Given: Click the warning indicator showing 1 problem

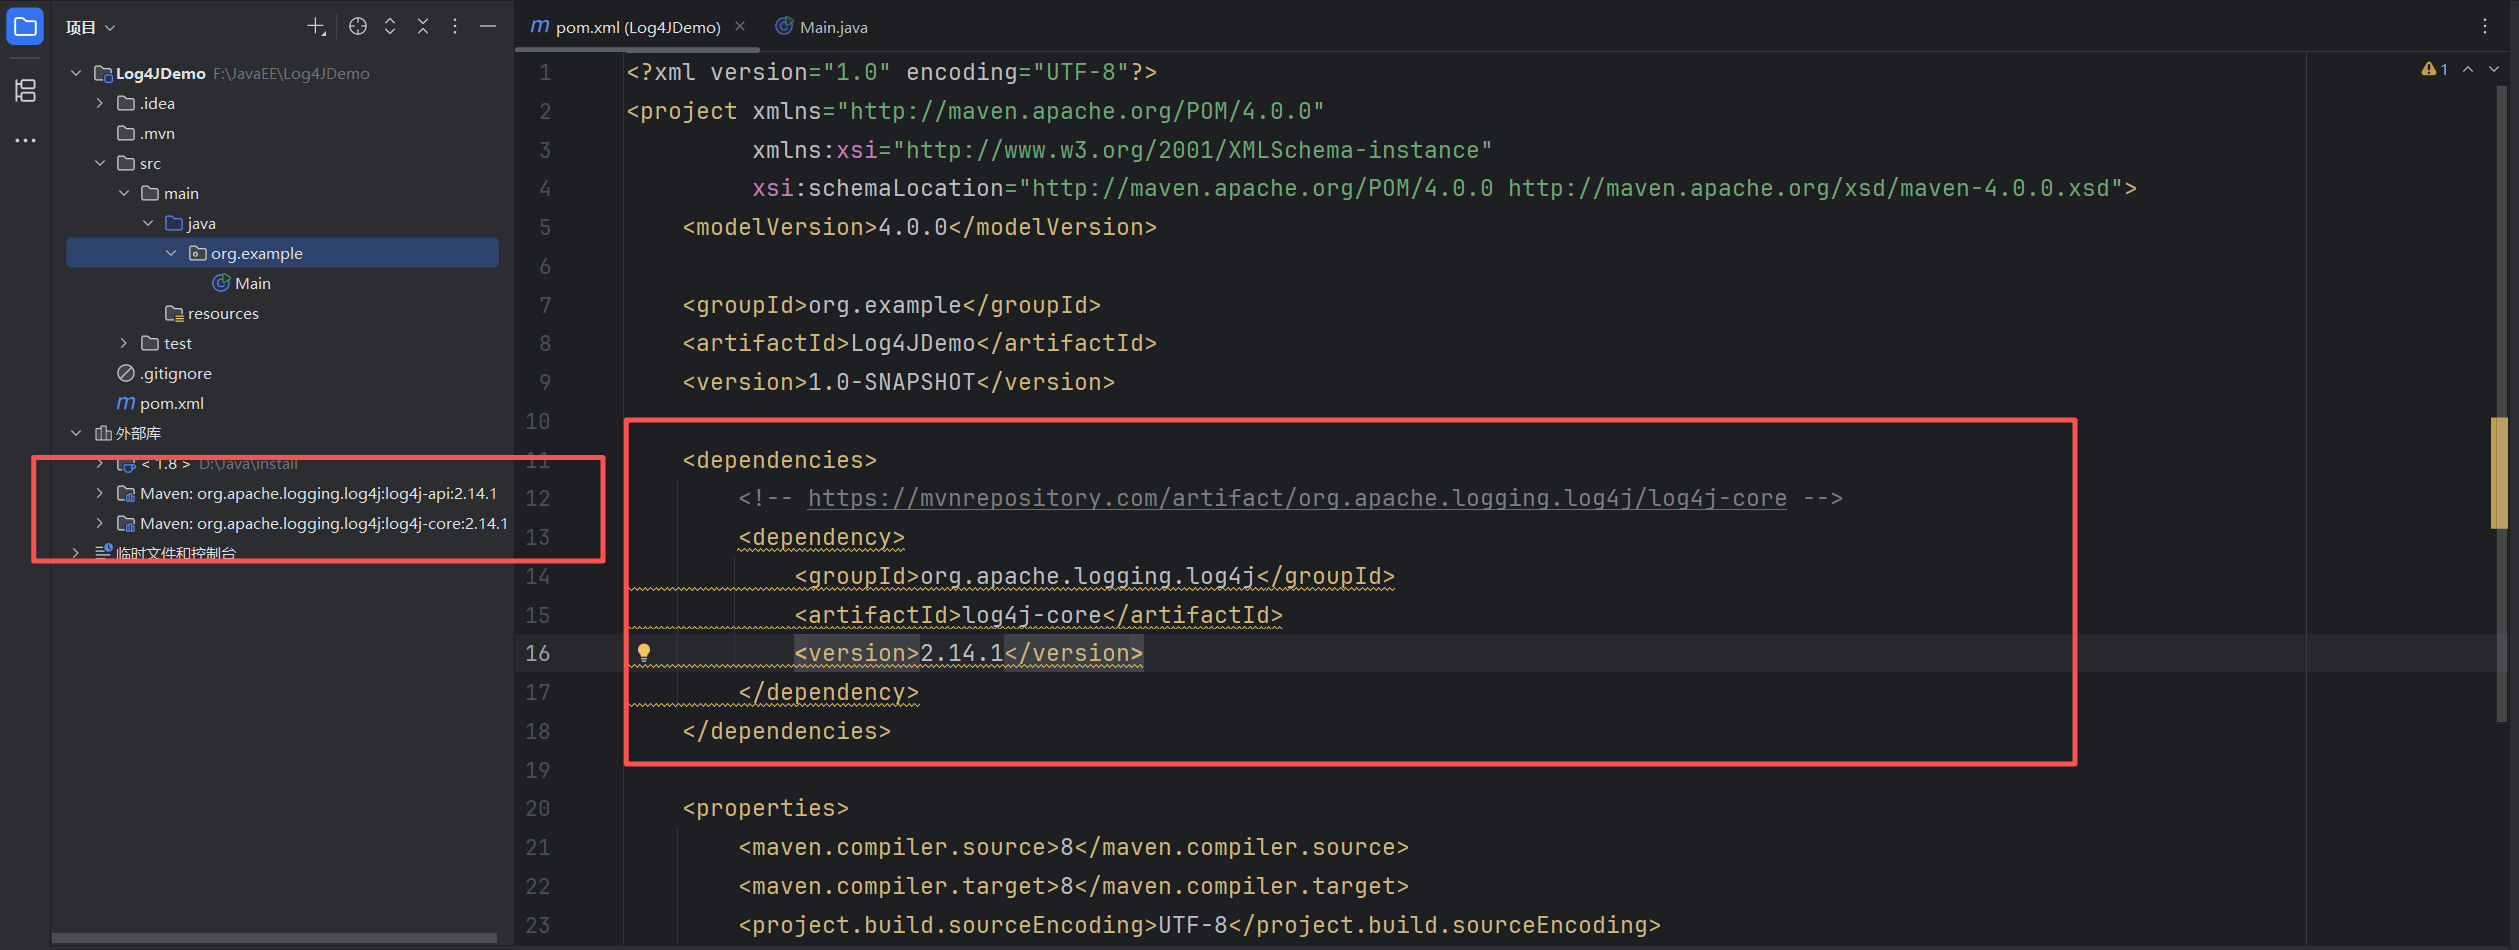Looking at the screenshot, I should [2434, 69].
